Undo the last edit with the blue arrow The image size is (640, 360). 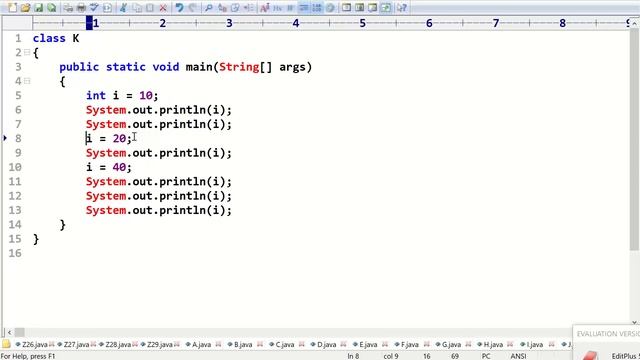[x=179, y=7]
